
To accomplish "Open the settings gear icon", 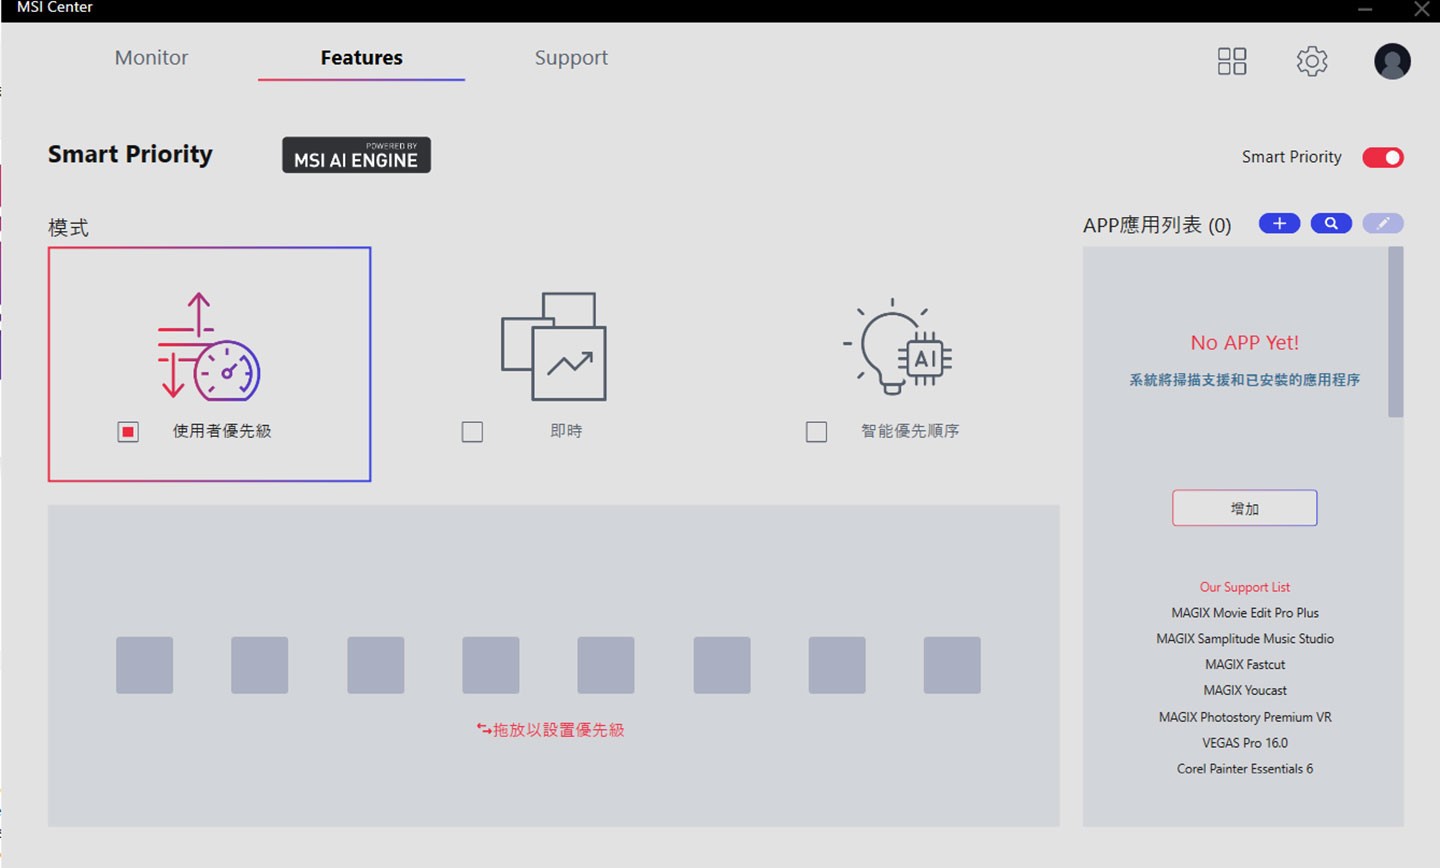I will tap(1312, 61).
